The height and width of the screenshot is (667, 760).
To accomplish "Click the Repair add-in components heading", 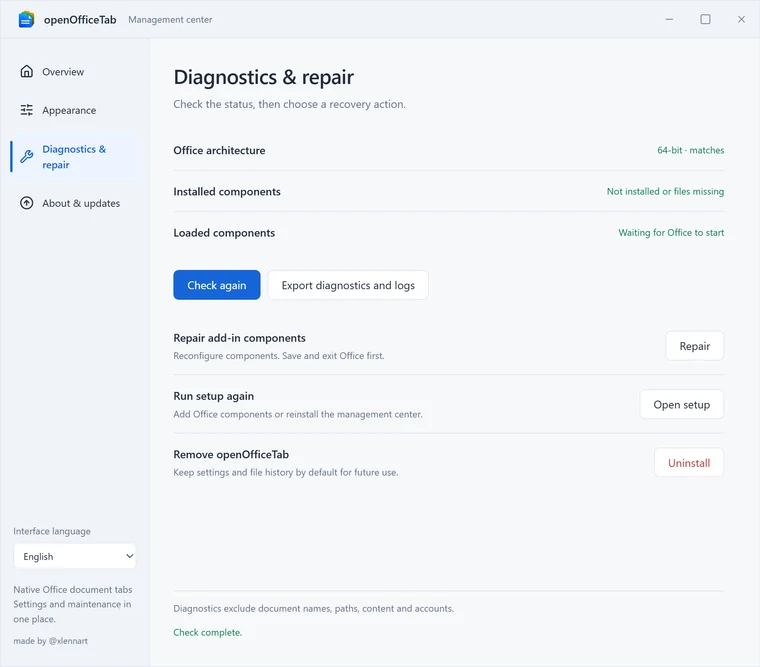I will [239, 338].
